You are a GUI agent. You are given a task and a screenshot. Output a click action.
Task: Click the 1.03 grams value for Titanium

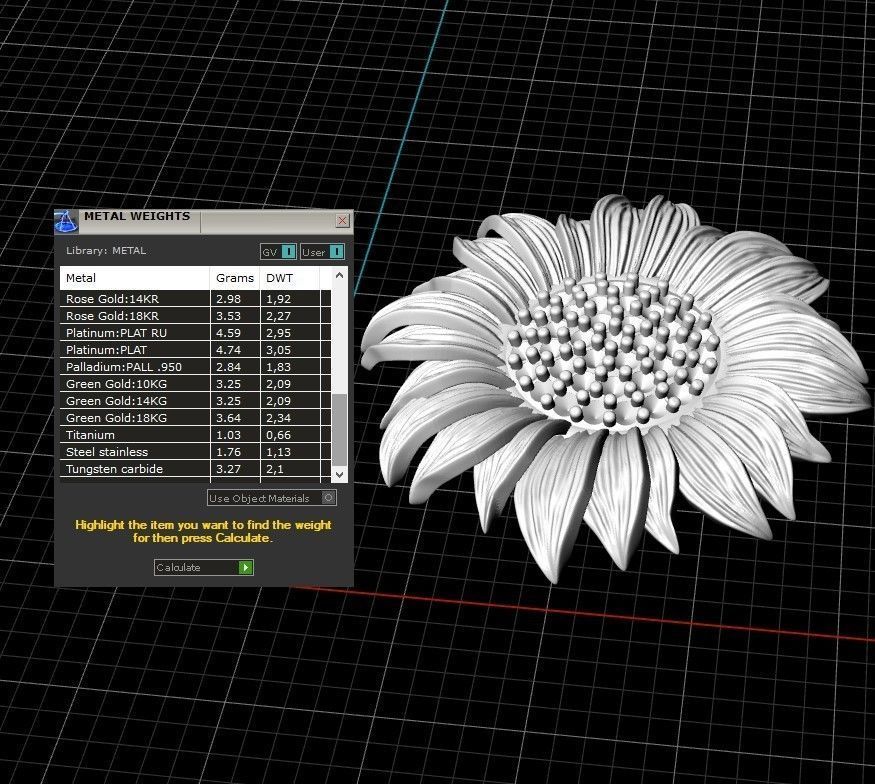point(228,435)
